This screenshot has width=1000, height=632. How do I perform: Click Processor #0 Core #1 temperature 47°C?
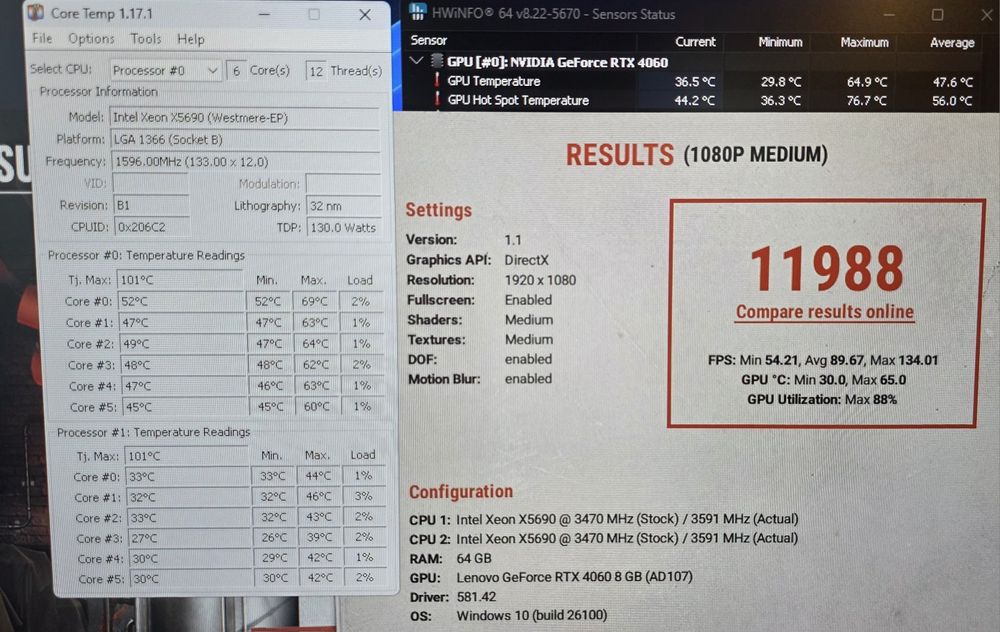pos(182,323)
